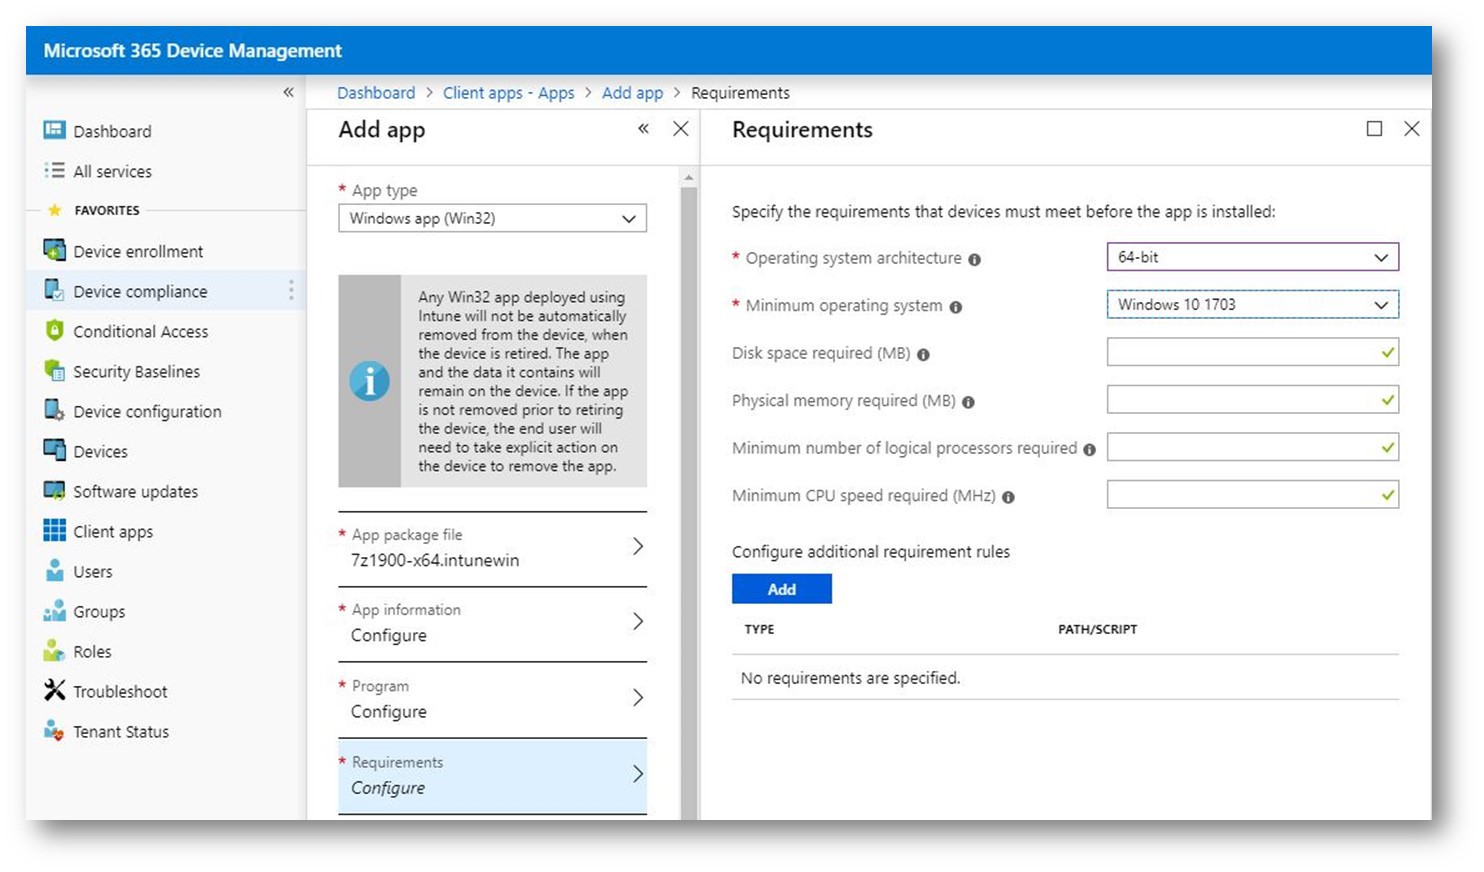Viewport: 1484px width, 872px height.
Task: Open the App information Configure section
Action: click(492, 623)
